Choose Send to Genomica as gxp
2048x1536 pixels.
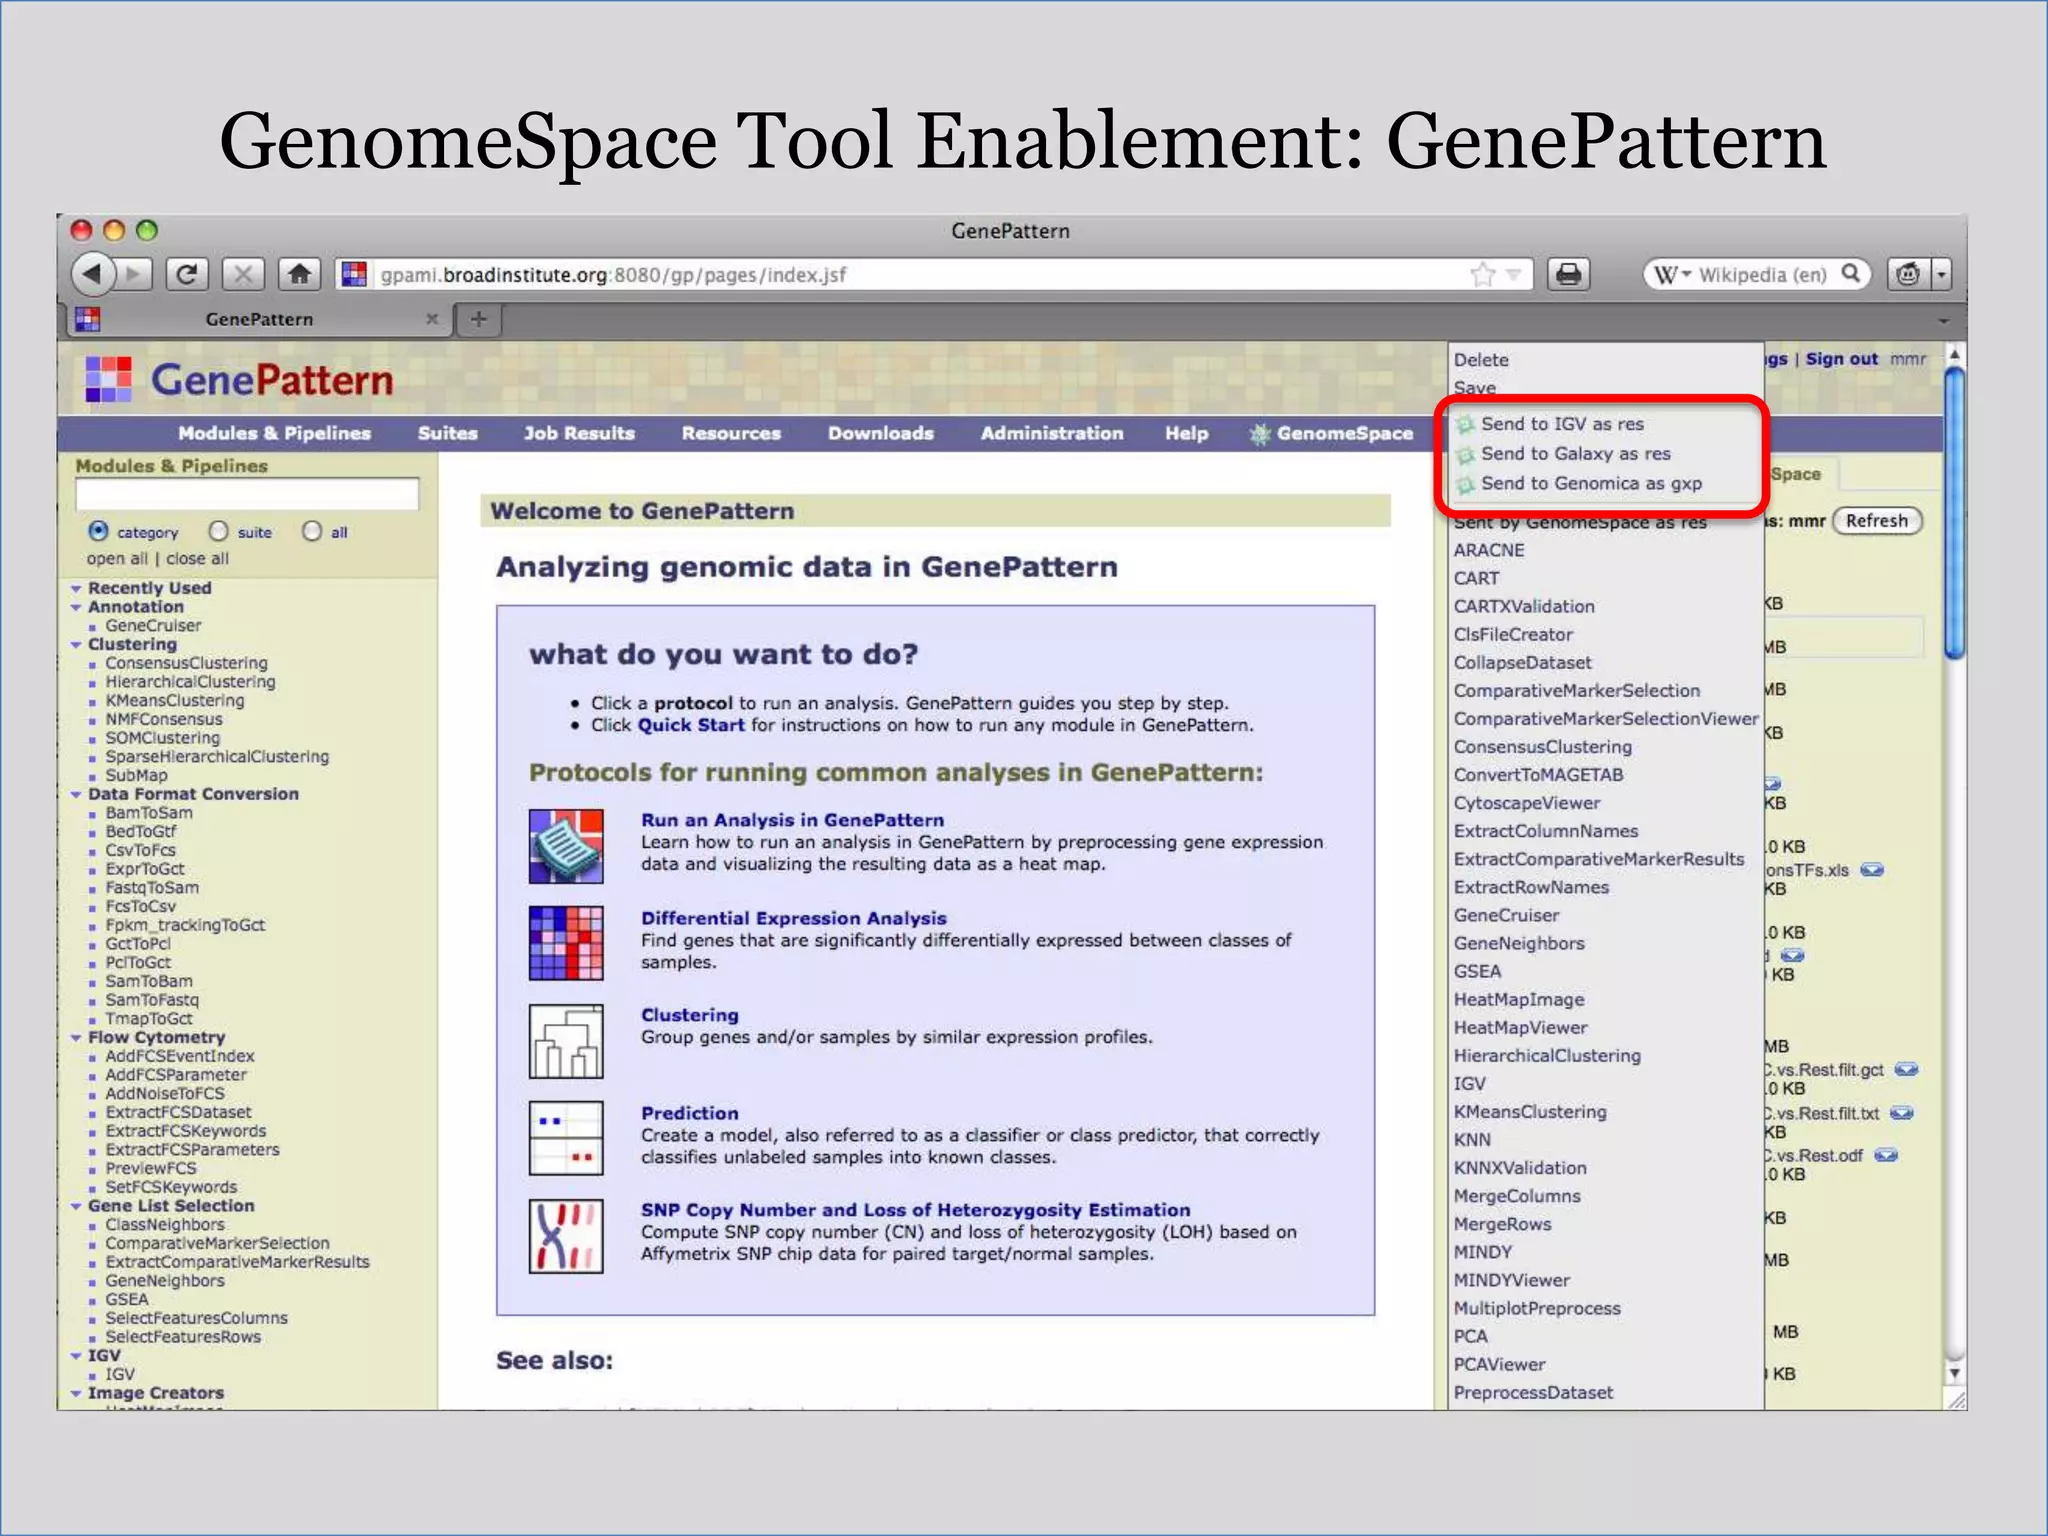coord(1591,483)
